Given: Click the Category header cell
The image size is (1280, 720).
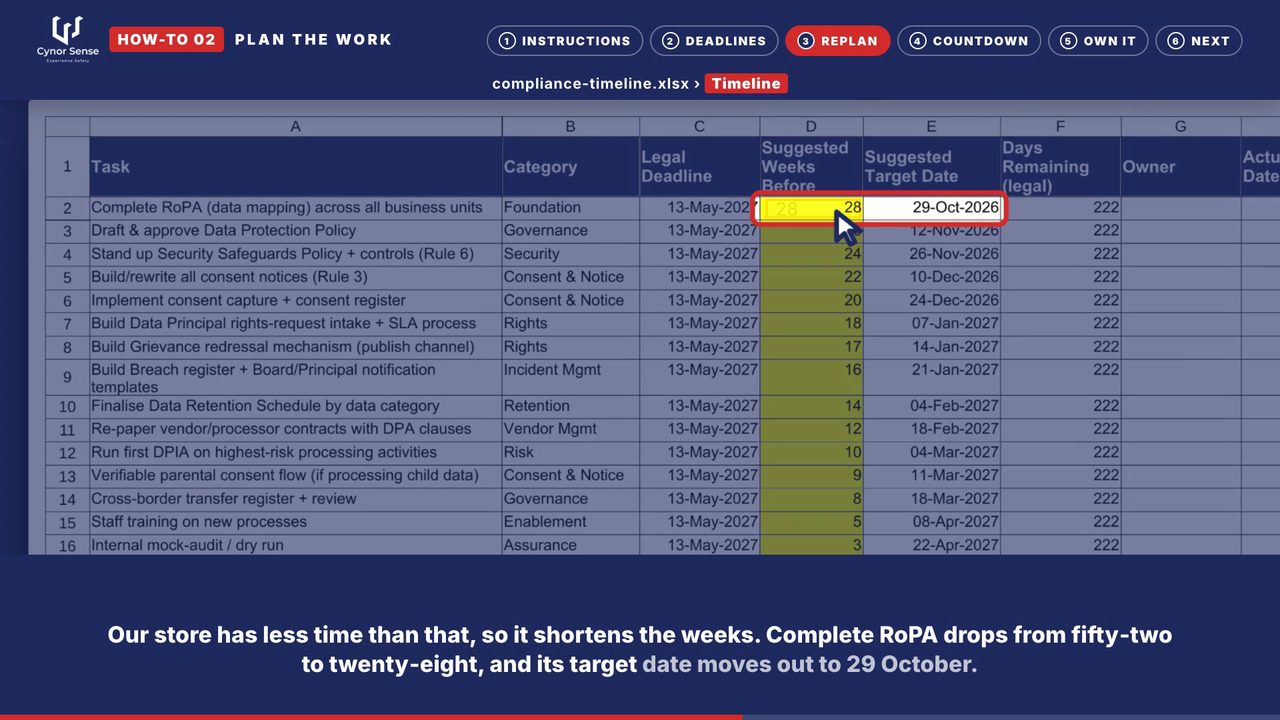Looking at the screenshot, I should [x=570, y=167].
